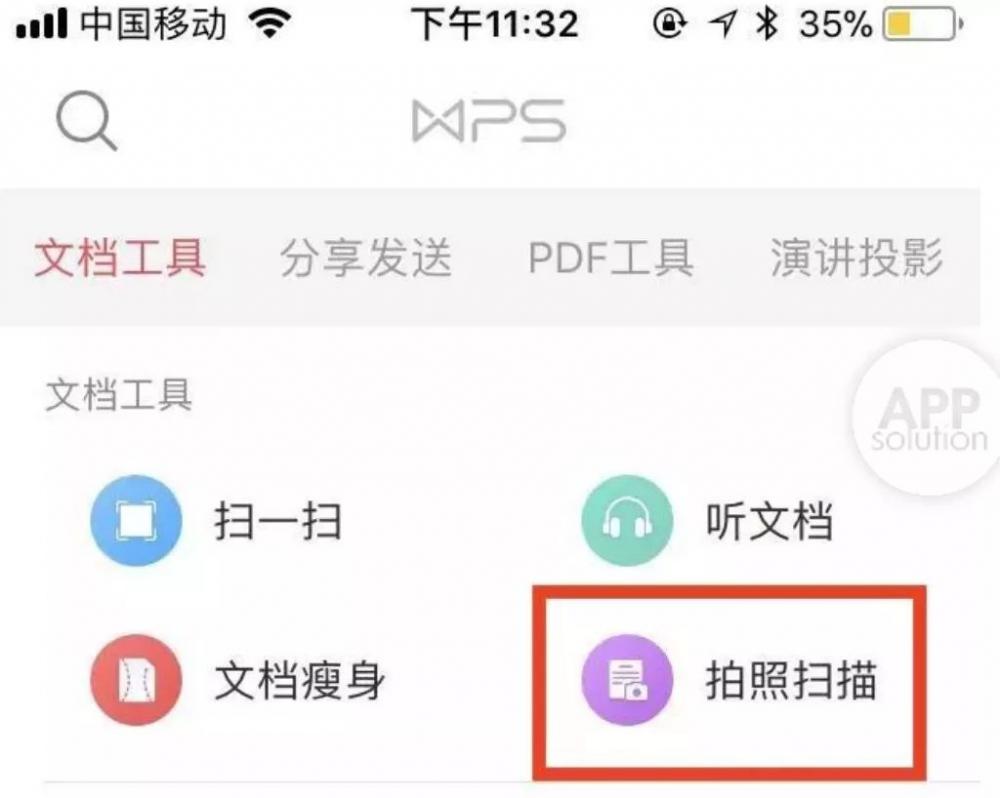Tap the rotation lock status icon
Image resolution: width=1000 pixels, height=798 pixels.
[x=670, y=24]
